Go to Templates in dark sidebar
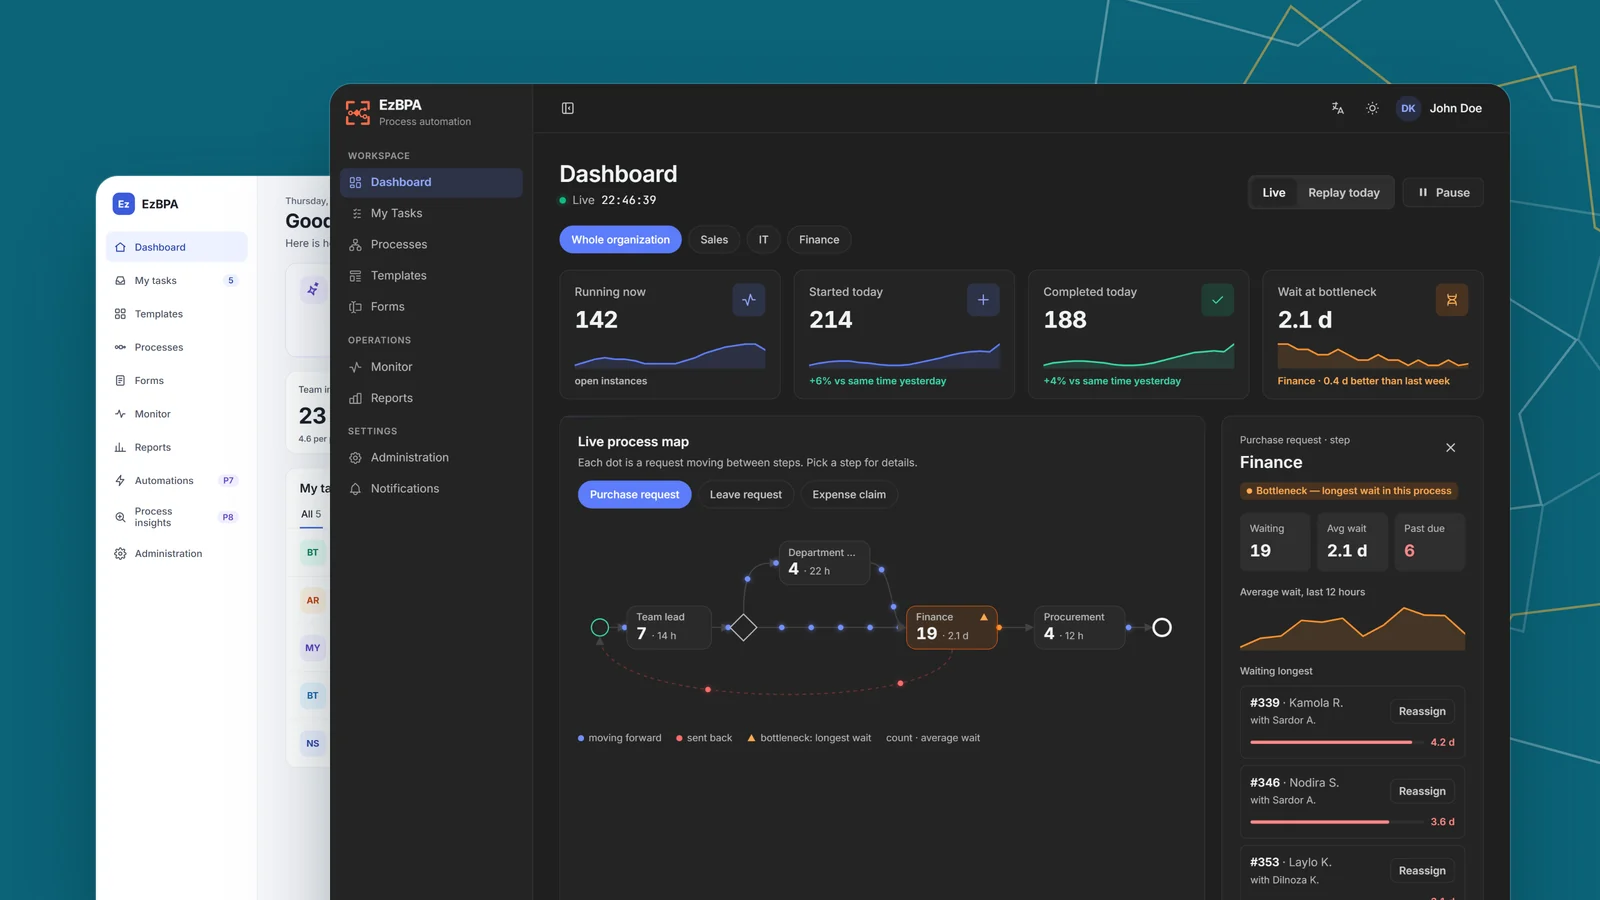This screenshot has height=900, width=1600. point(431,275)
